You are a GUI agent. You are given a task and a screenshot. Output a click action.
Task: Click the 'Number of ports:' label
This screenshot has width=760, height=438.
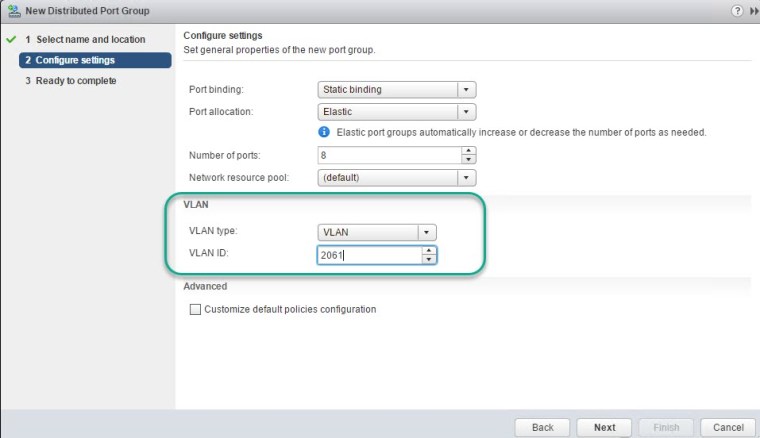(224, 156)
